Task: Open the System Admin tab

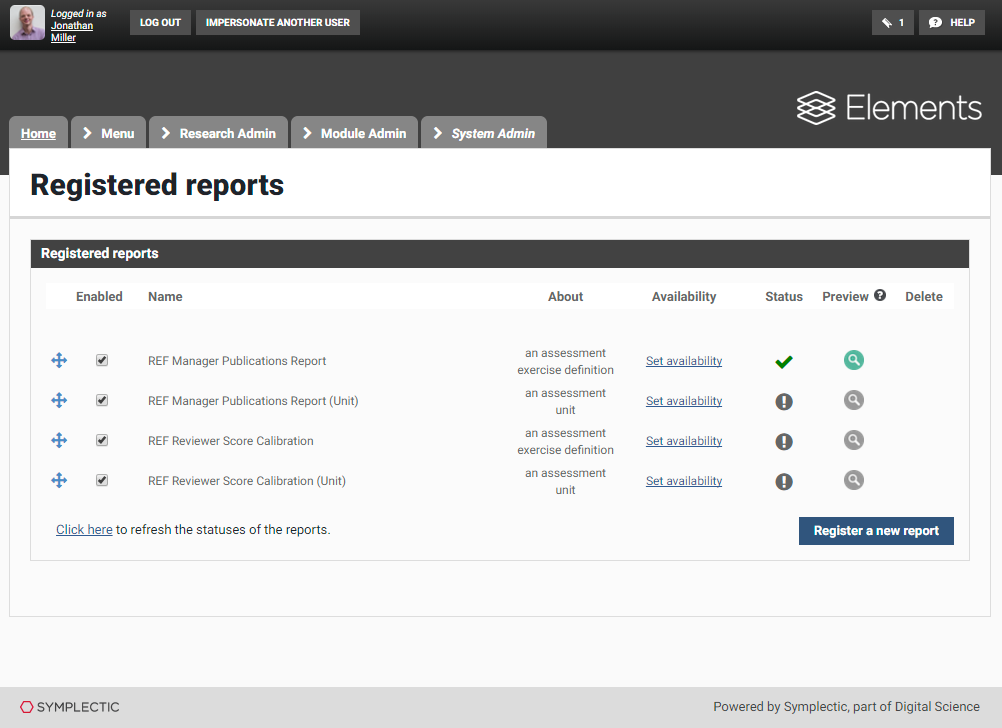Action: point(484,133)
